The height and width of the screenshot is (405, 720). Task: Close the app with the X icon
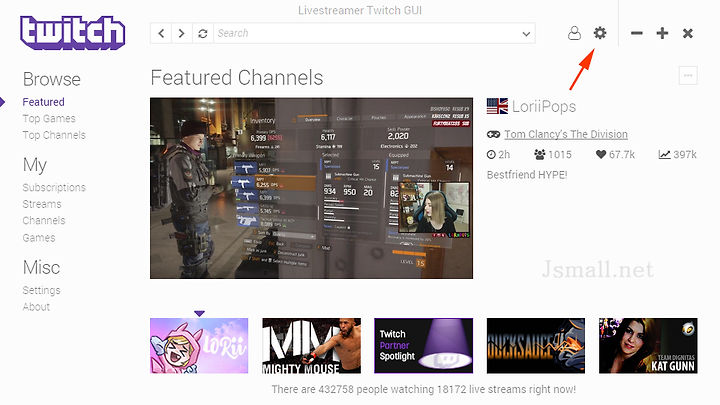(x=687, y=33)
